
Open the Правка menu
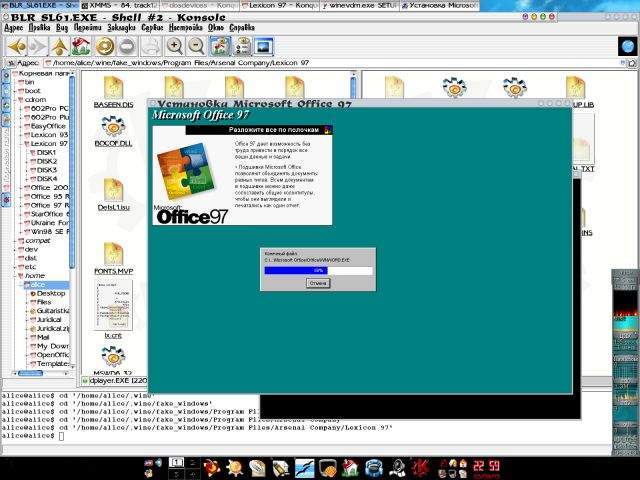click(x=39, y=27)
